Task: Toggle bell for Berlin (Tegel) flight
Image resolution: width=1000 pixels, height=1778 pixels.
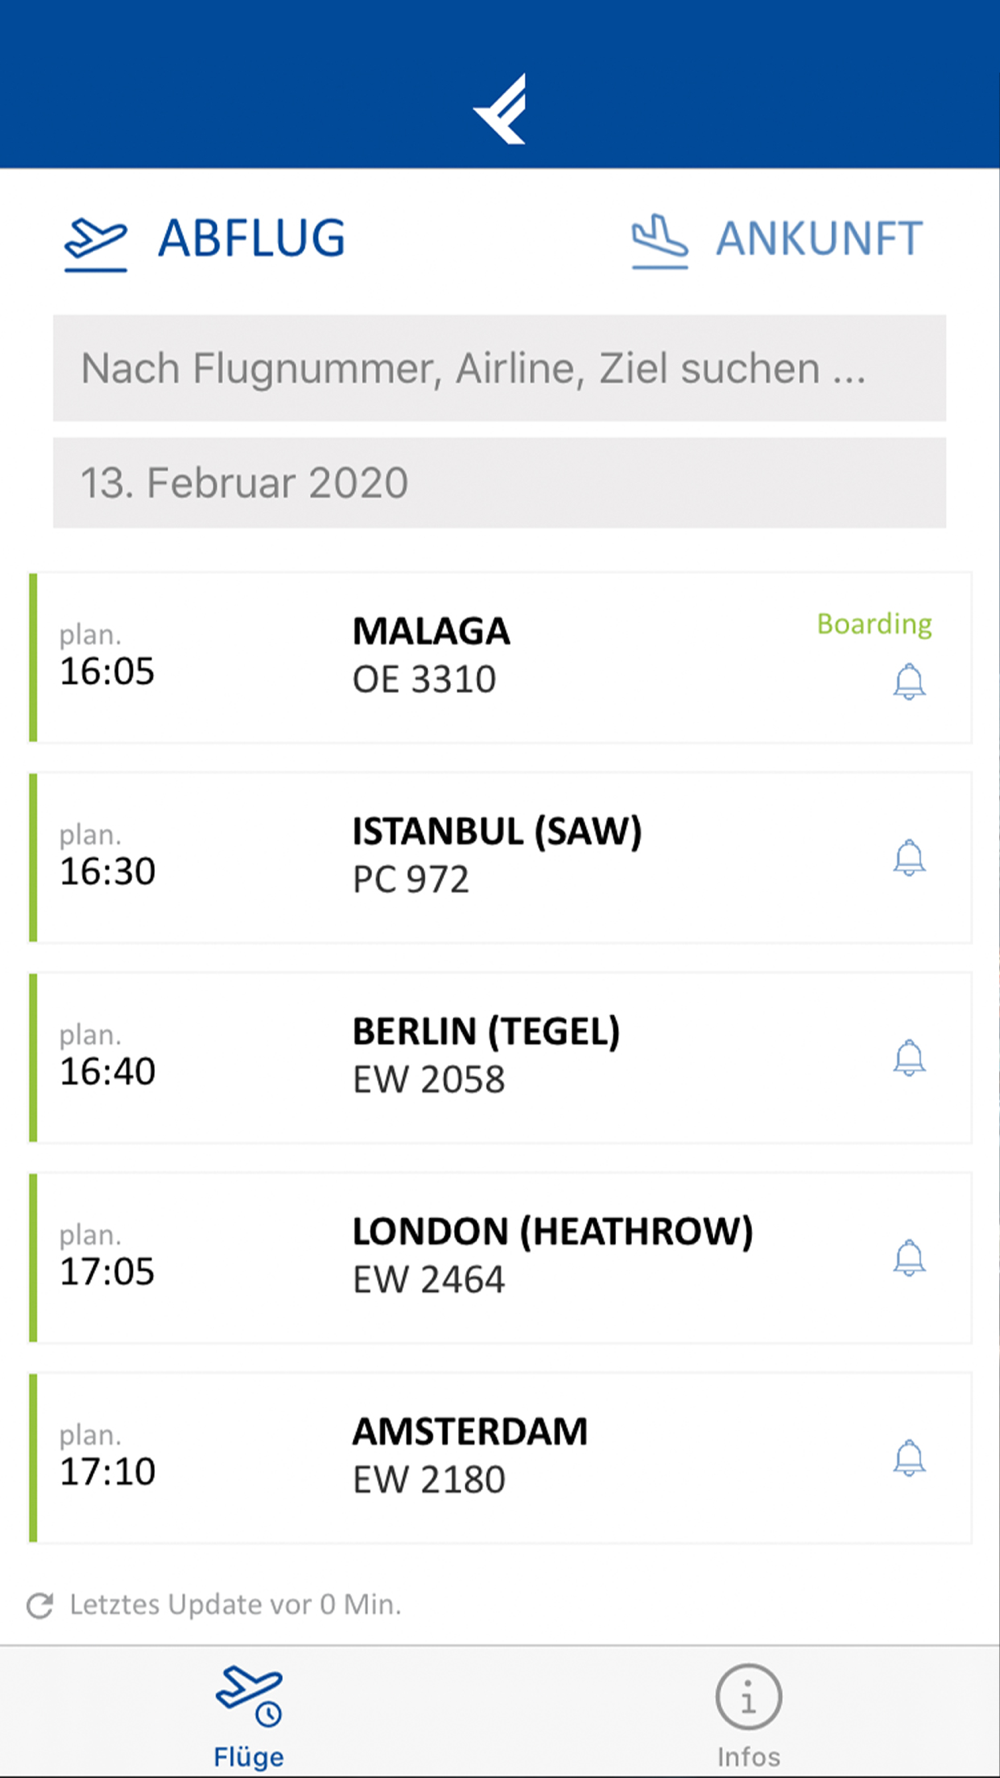Action: tap(908, 1058)
